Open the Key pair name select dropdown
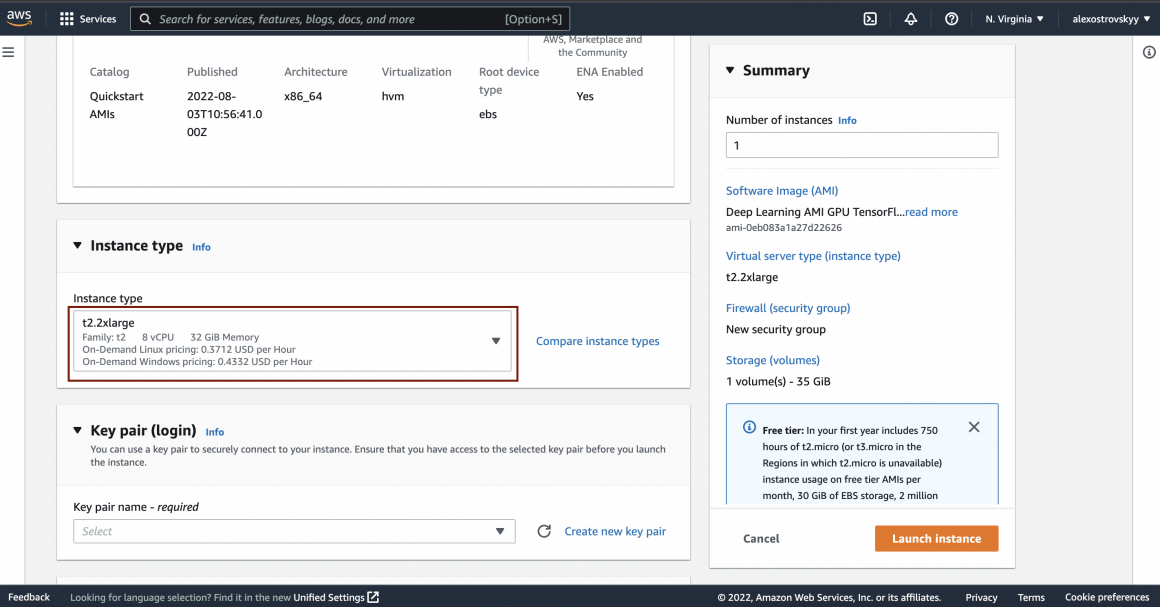The height and width of the screenshot is (607, 1160). (x=294, y=531)
